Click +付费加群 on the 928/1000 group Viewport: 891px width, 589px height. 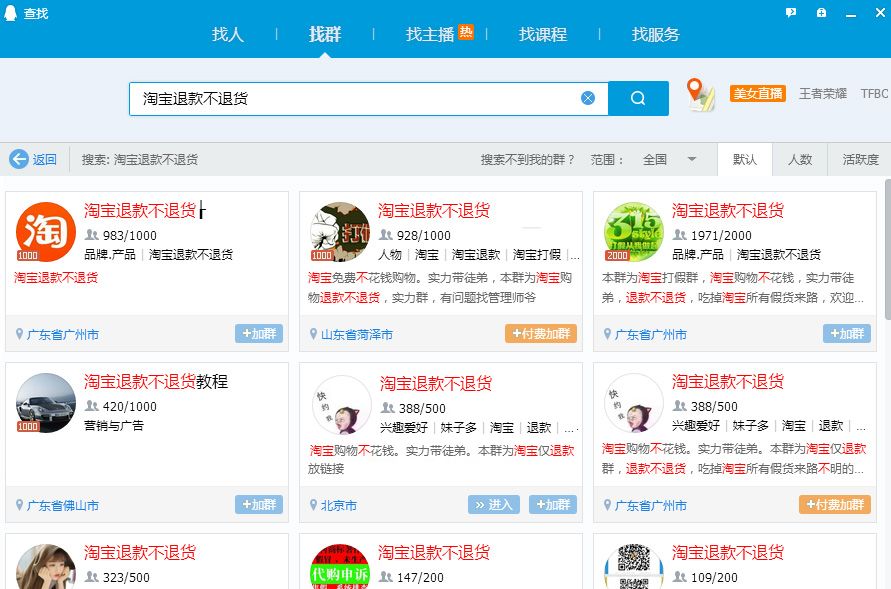pos(541,333)
